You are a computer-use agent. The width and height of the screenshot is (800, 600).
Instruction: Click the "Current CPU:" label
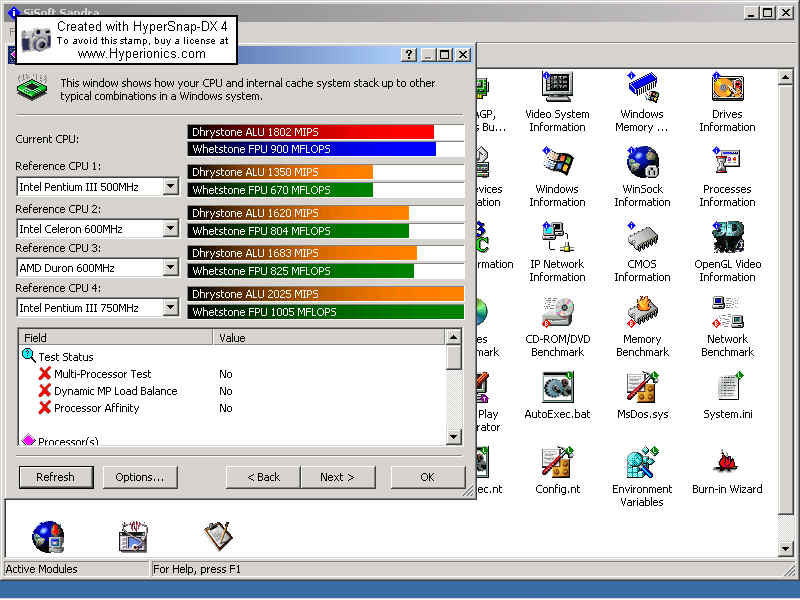pos(47,139)
